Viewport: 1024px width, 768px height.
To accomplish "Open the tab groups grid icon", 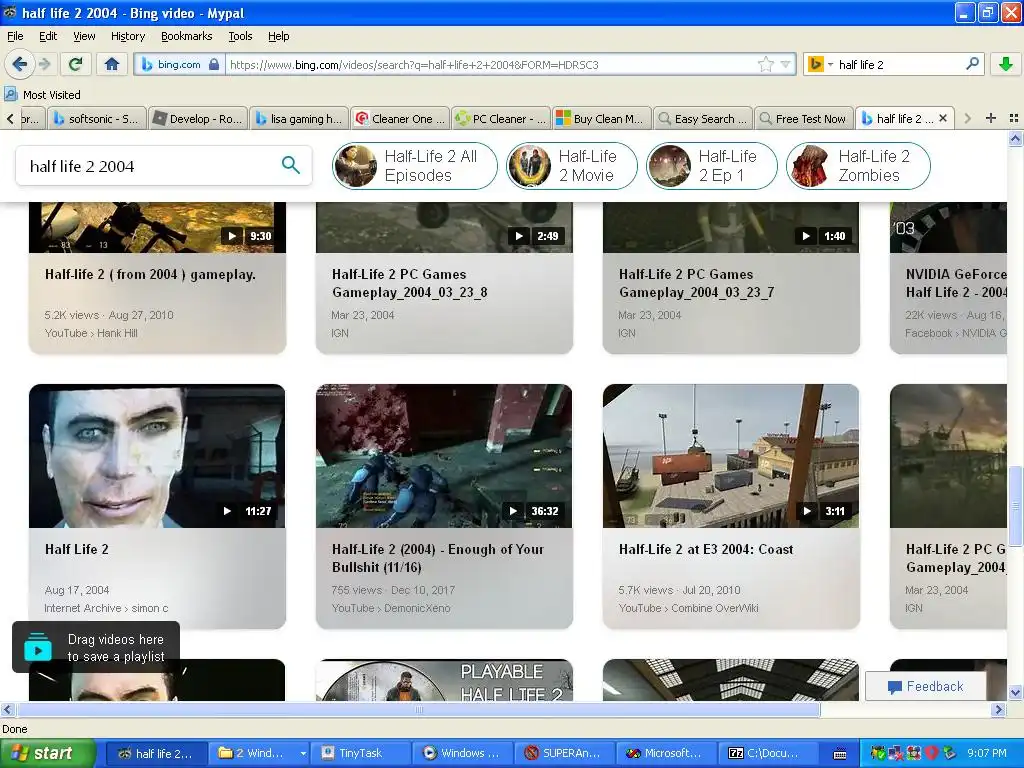I will [1014, 118].
